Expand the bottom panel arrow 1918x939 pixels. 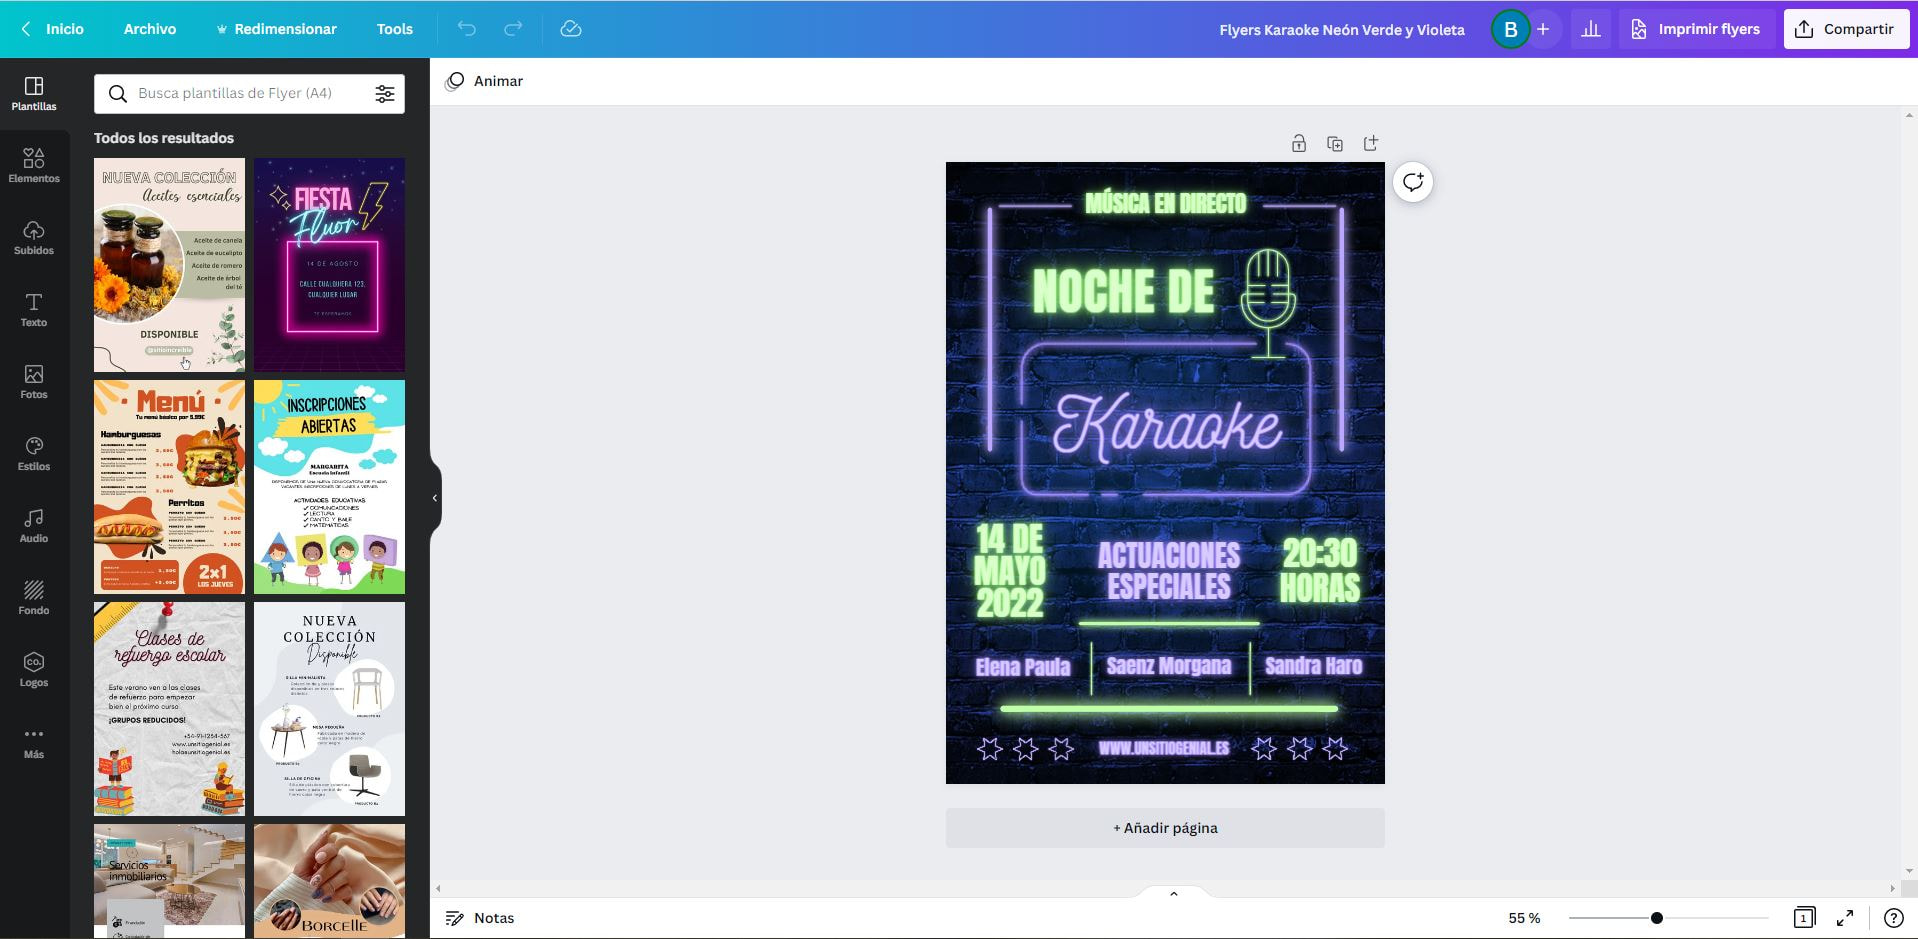[x=1172, y=893]
